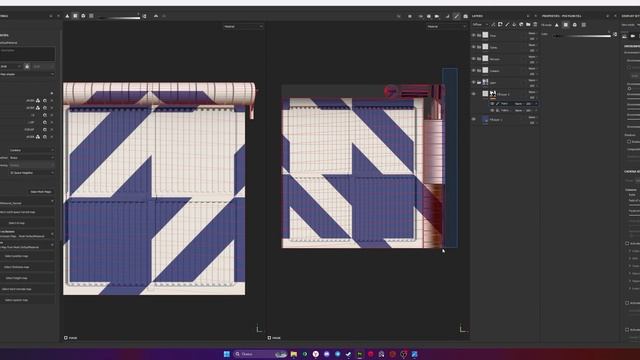Add a smart material layer icon
The height and width of the screenshot is (360, 640).
coord(521,25)
